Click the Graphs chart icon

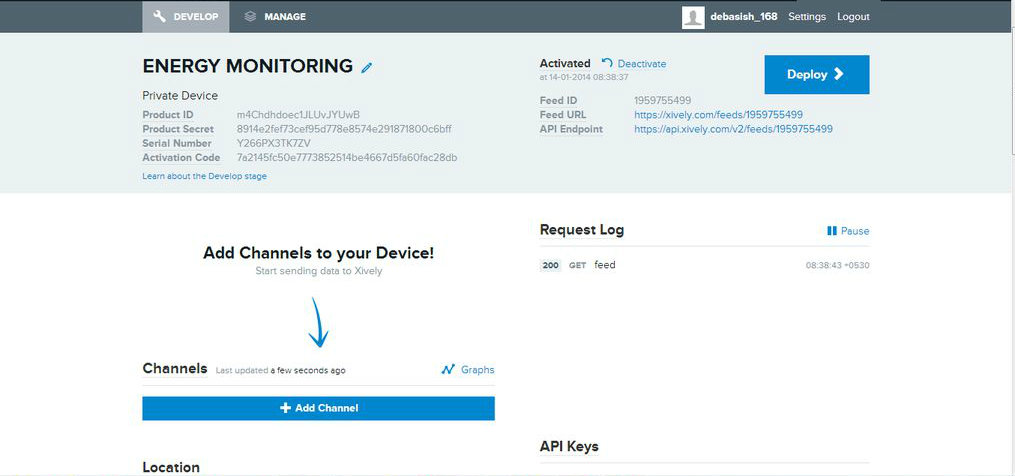[448, 370]
